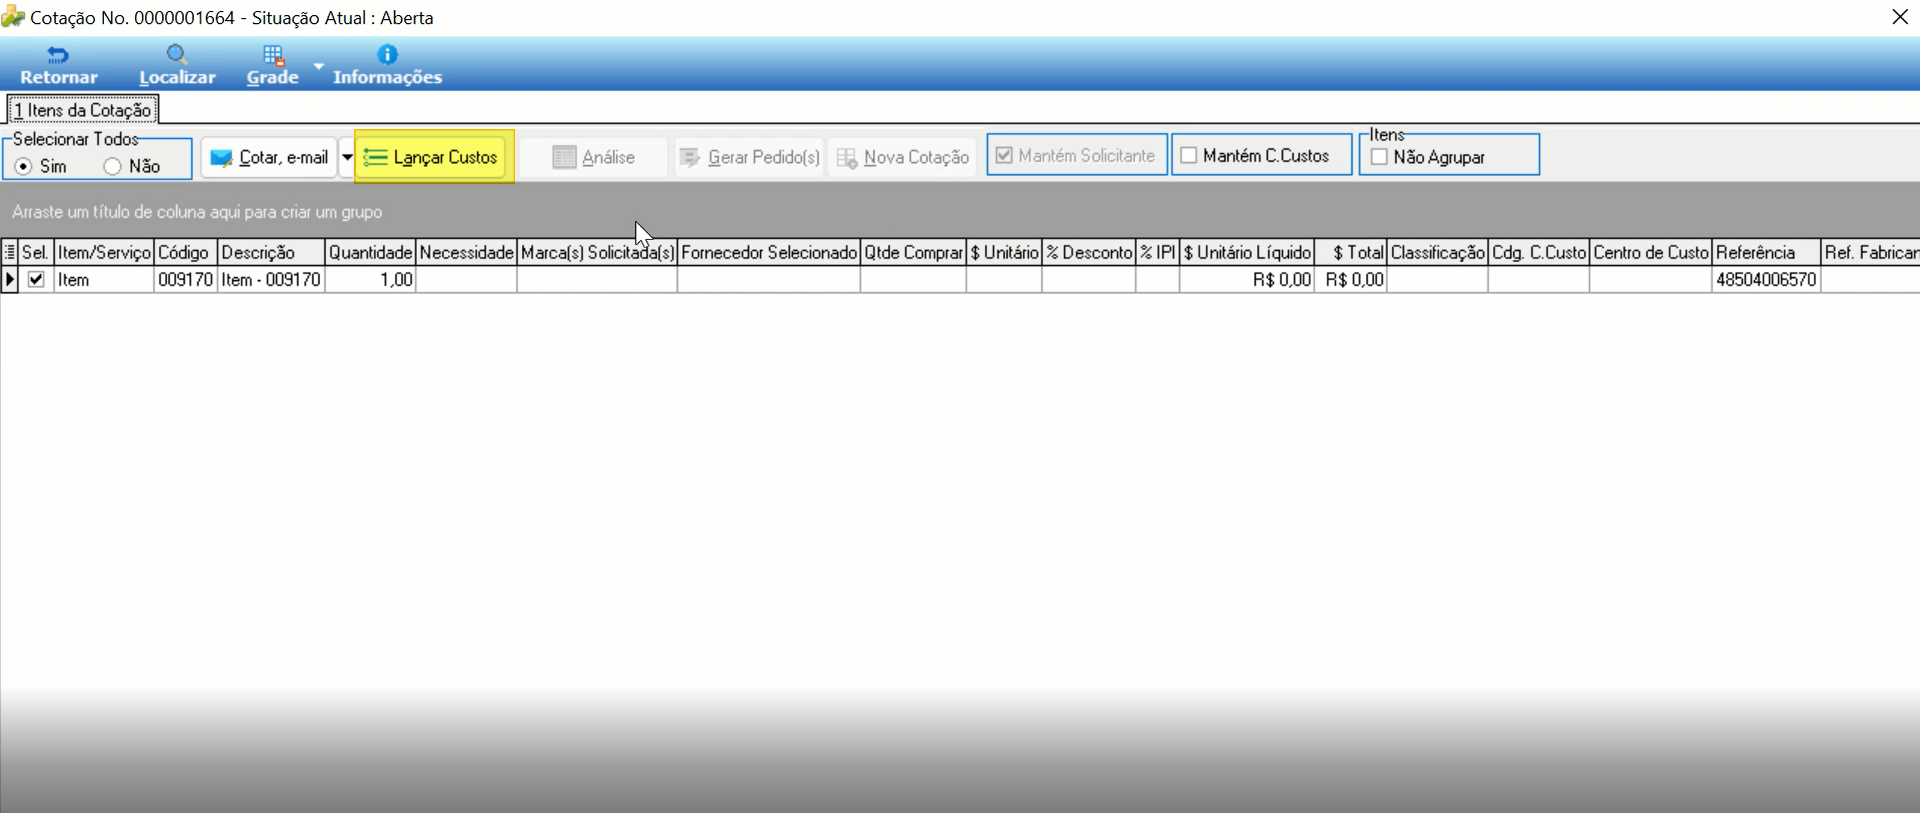
Task: Sort by the Item/Serviço column header
Action: tap(104, 252)
